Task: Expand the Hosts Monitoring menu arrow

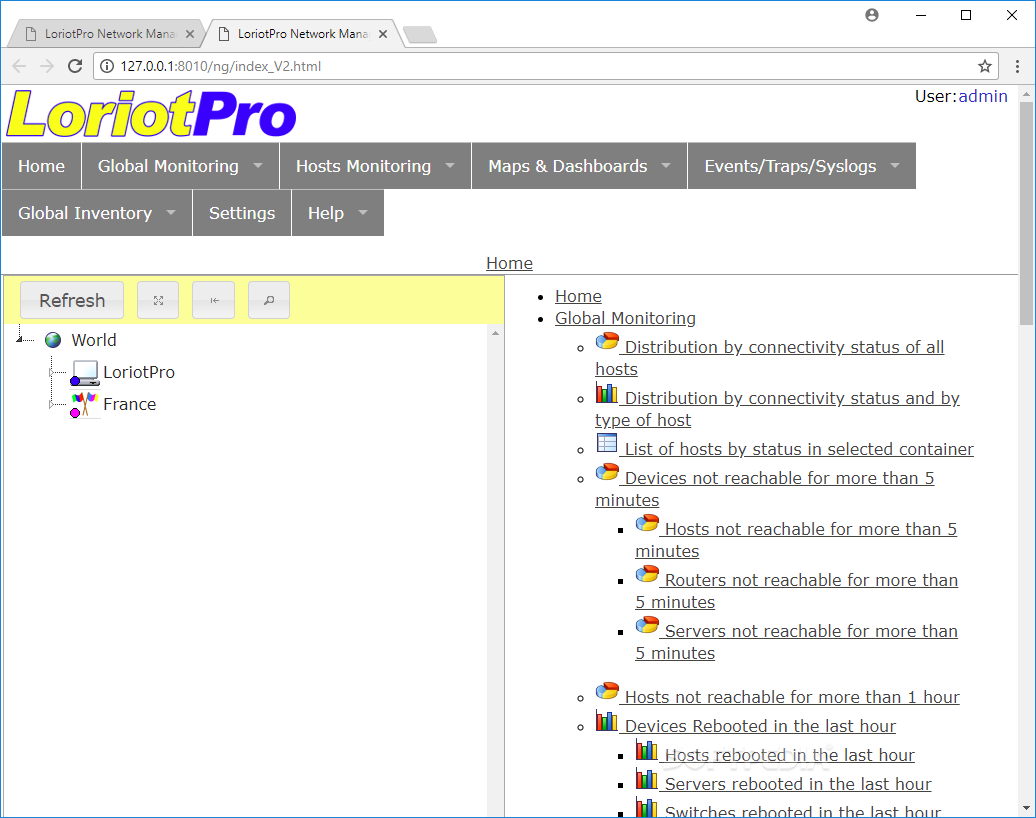Action: [450, 166]
